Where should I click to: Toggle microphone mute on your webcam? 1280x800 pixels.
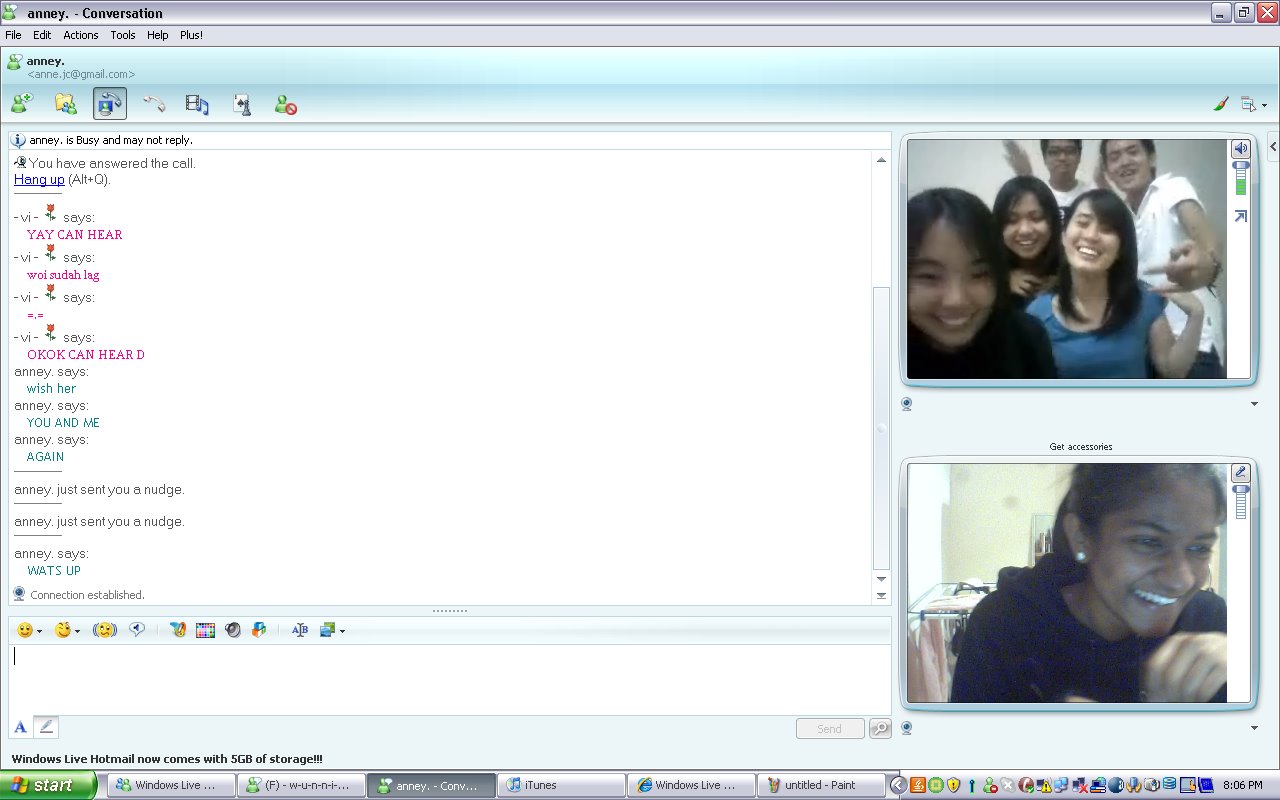(1241, 473)
